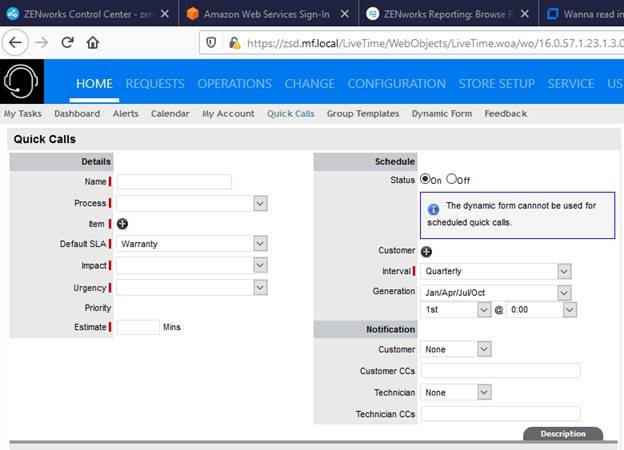This screenshot has height=450, width=624.
Task: Open the REQUESTS main menu
Action: tap(155, 84)
